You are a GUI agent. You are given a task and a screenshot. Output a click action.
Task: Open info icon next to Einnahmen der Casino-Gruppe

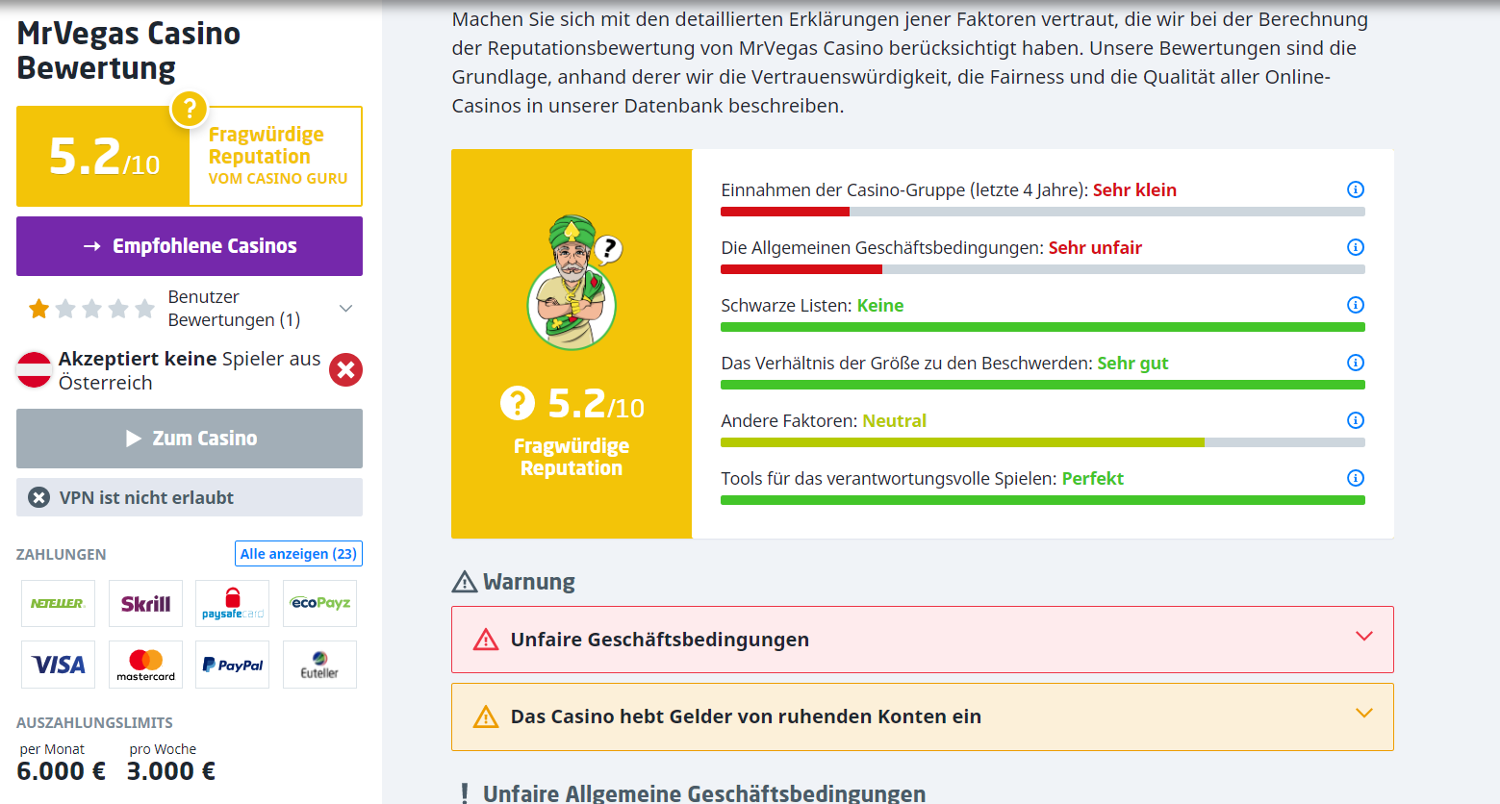click(1356, 189)
